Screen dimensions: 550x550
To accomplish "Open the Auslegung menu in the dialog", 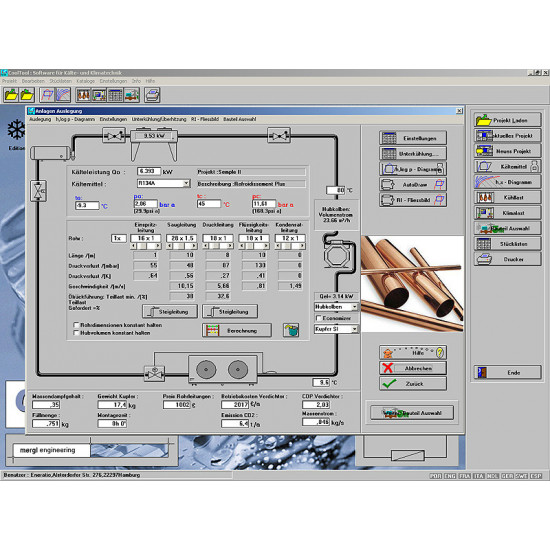I will click(40, 119).
